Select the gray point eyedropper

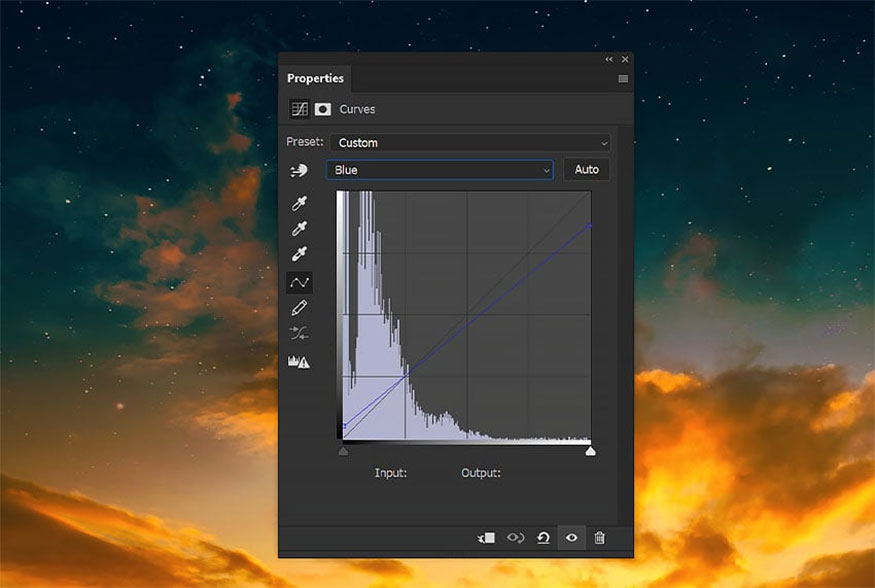299,228
